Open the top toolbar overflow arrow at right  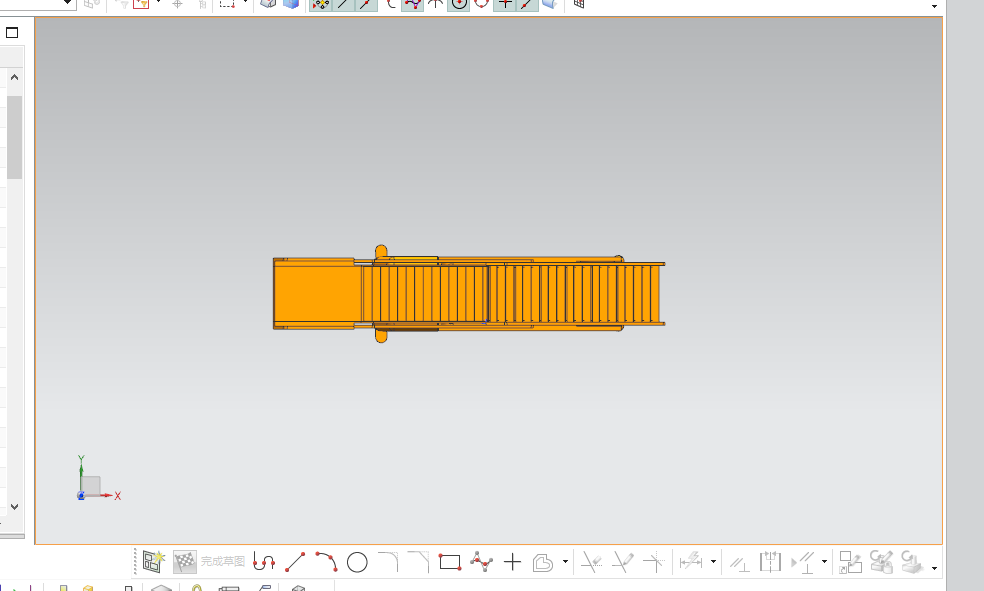coord(934,6)
